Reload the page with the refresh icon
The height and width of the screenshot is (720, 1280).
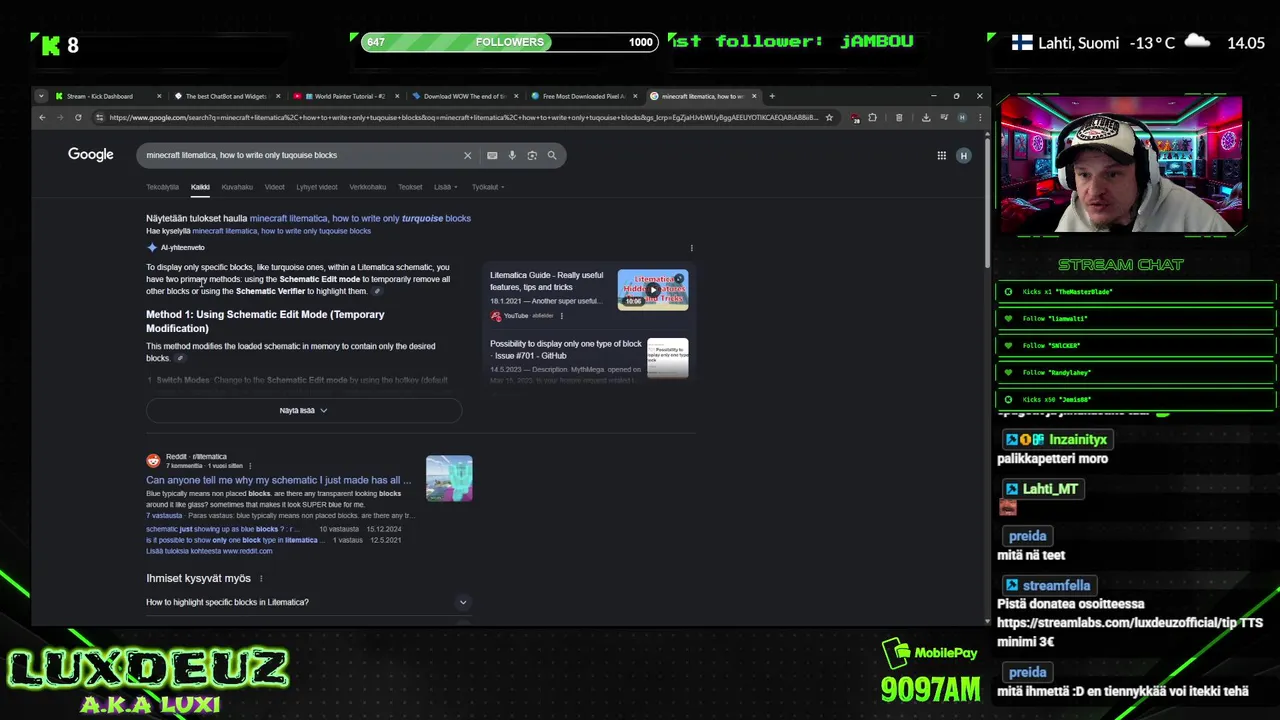tap(78, 117)
